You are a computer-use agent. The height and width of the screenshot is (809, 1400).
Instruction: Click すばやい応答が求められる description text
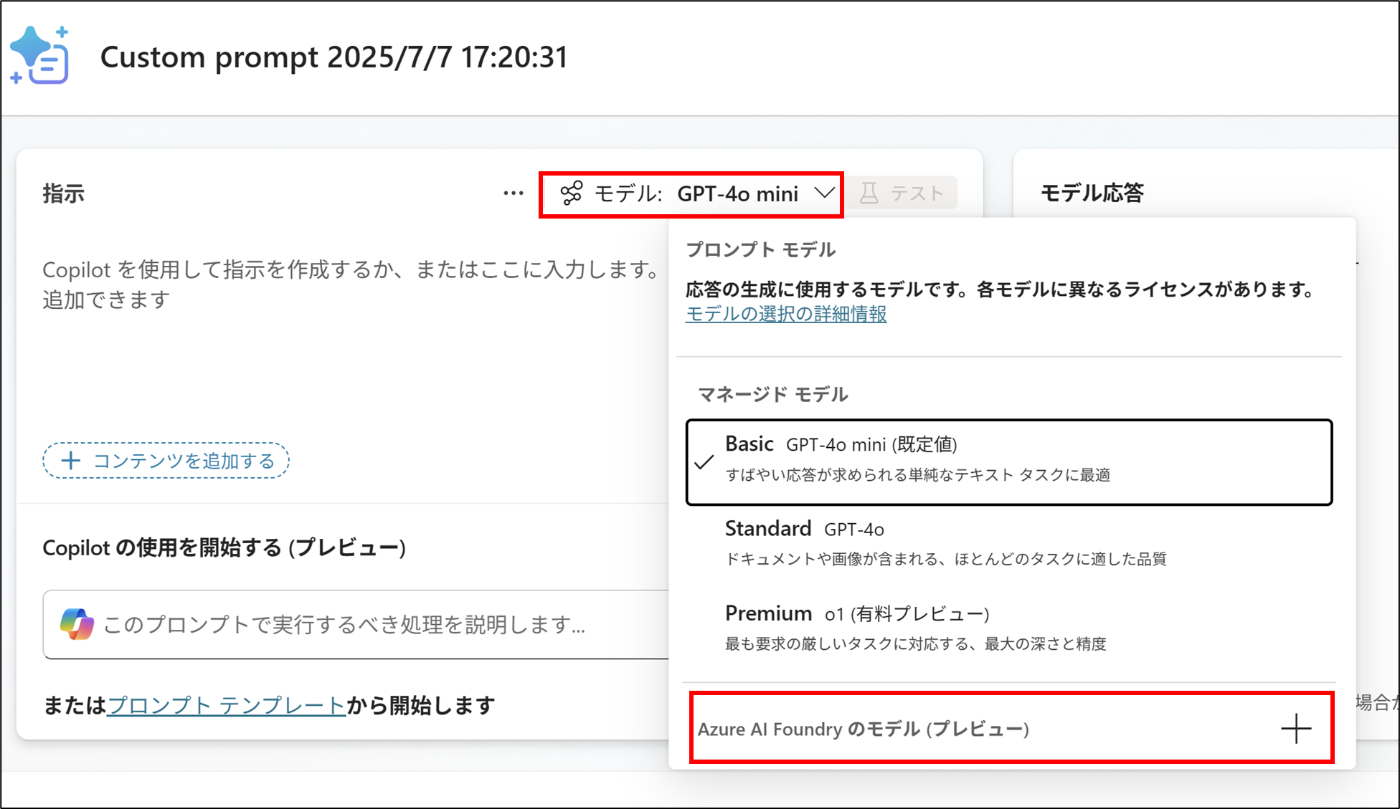pos(918,475)
